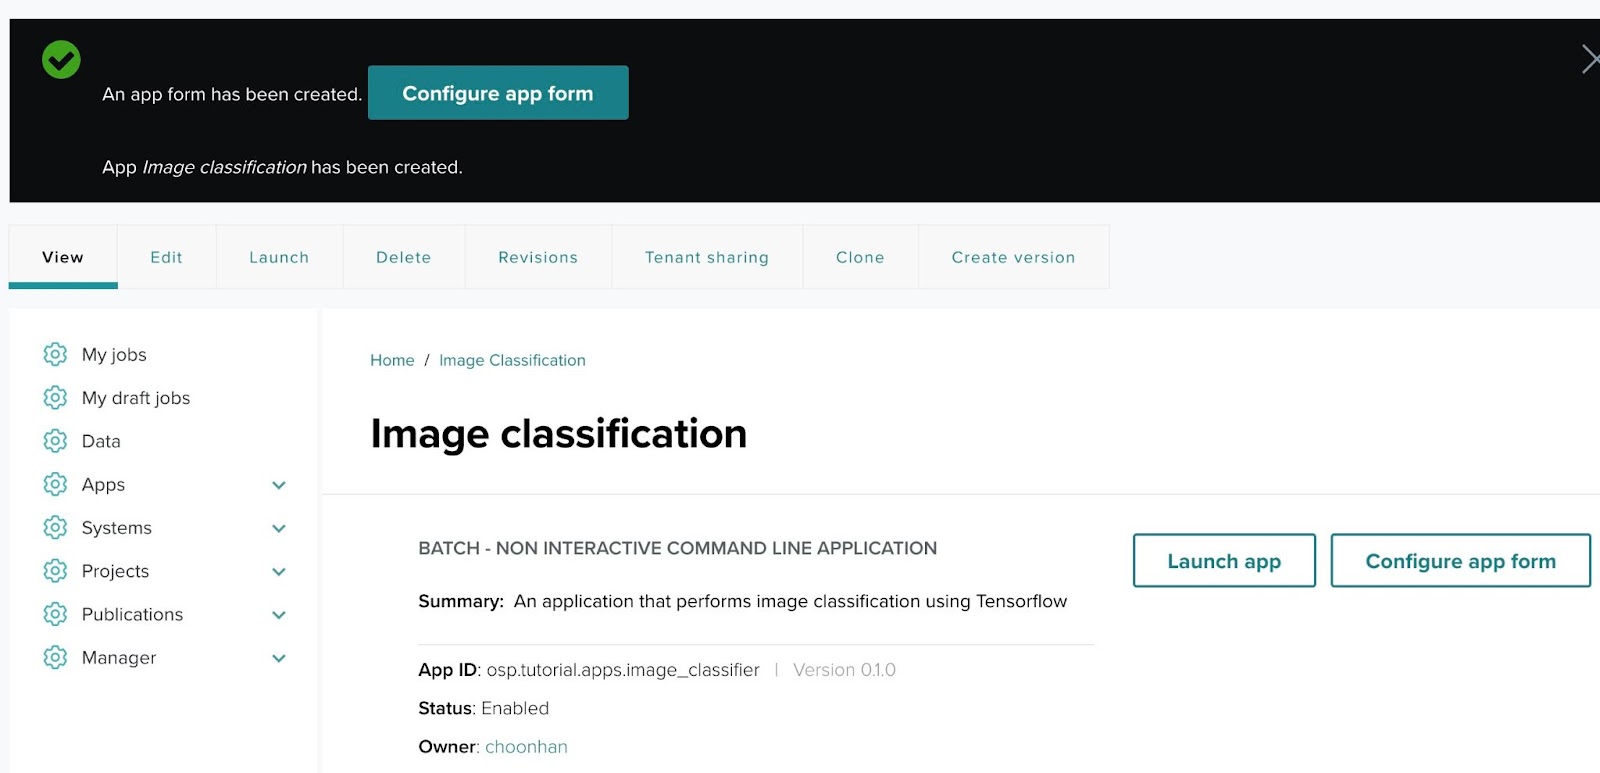Expand the Systems sidebar menu chevron
1600x773 pixels.
[x=279, y=528]
